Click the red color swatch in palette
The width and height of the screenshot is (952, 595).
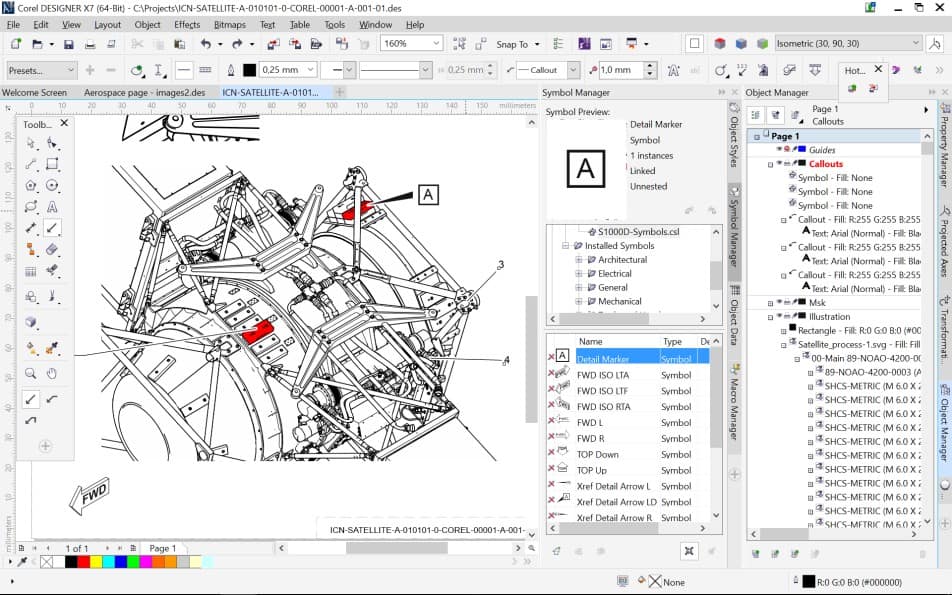82,562
